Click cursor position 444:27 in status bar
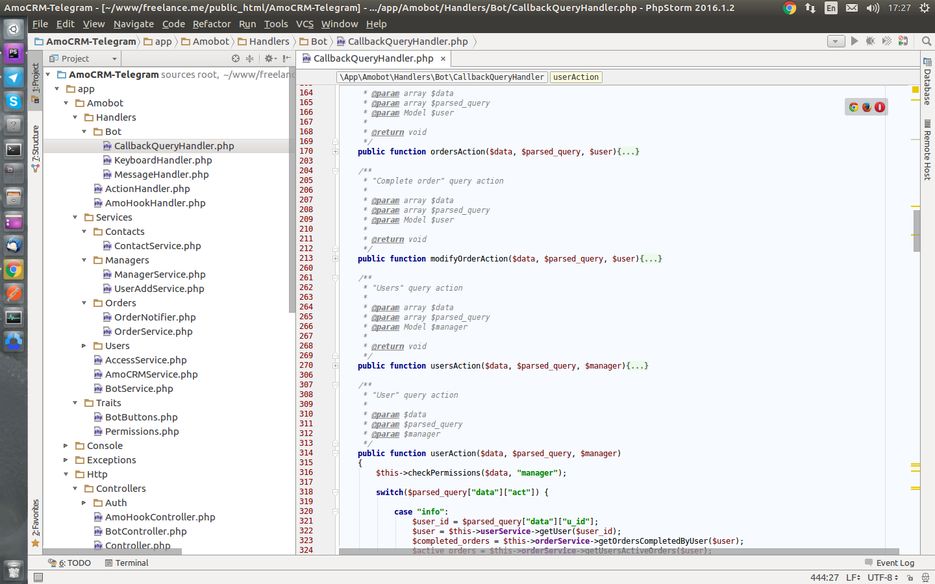 (x=825, y=577)
